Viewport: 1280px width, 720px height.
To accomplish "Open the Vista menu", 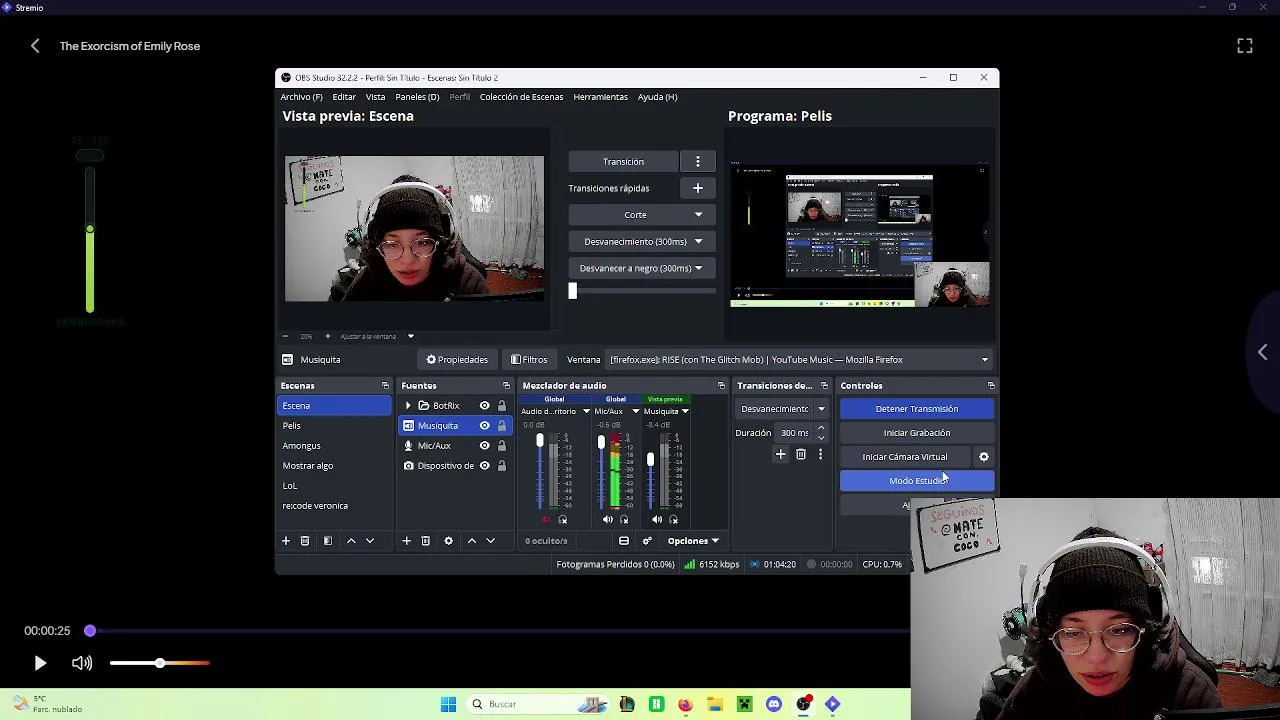I will (x=375, y=97).
